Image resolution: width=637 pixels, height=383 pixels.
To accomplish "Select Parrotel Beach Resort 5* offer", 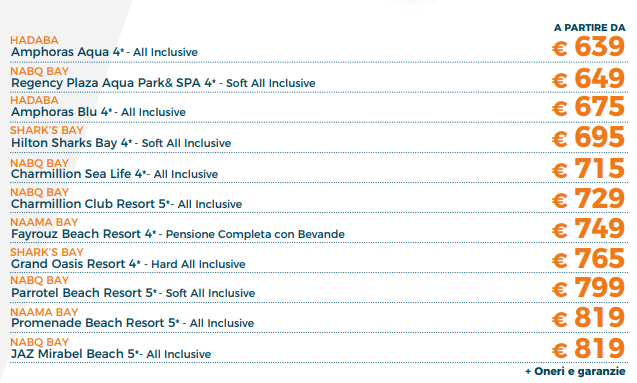I will click(x=133, y=293).
